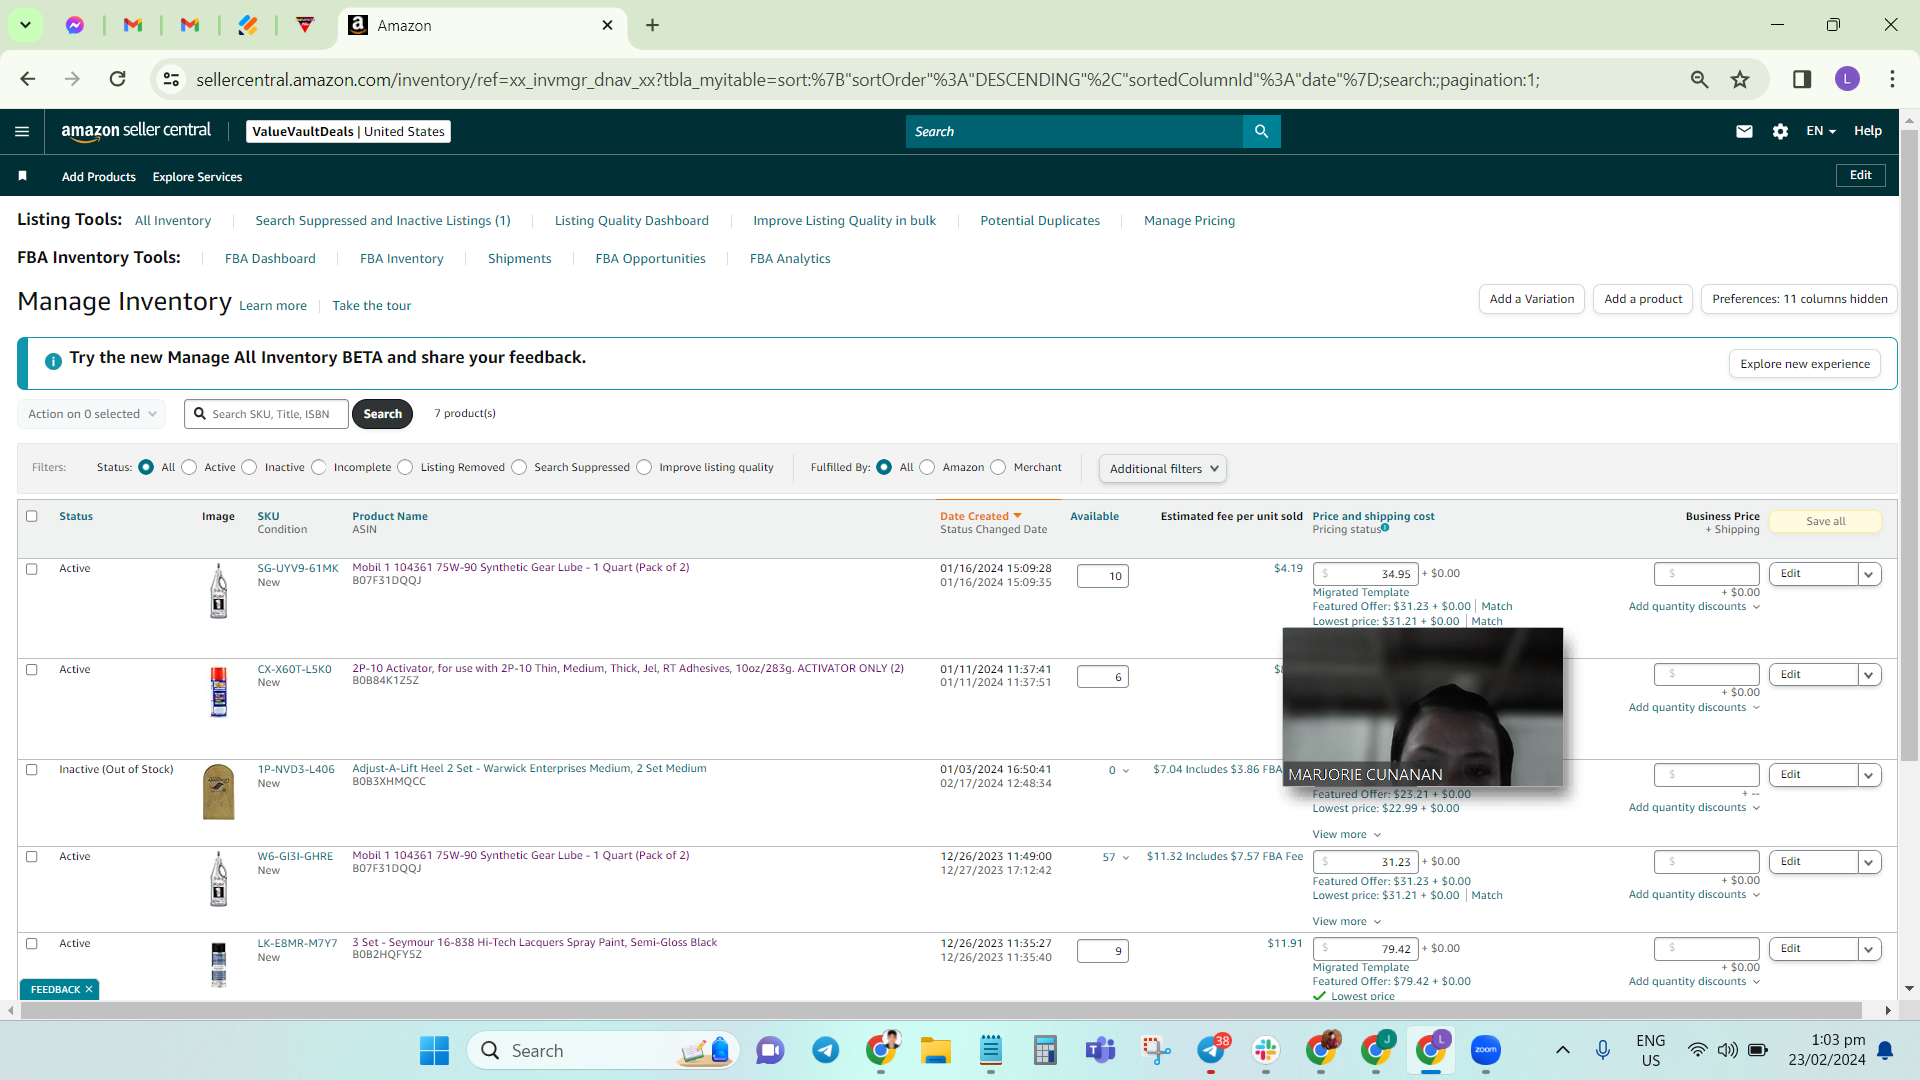Switch to the first Gmail pinned tab
This screenshot has width=1920, height=1080.
(x=133, y=25)
